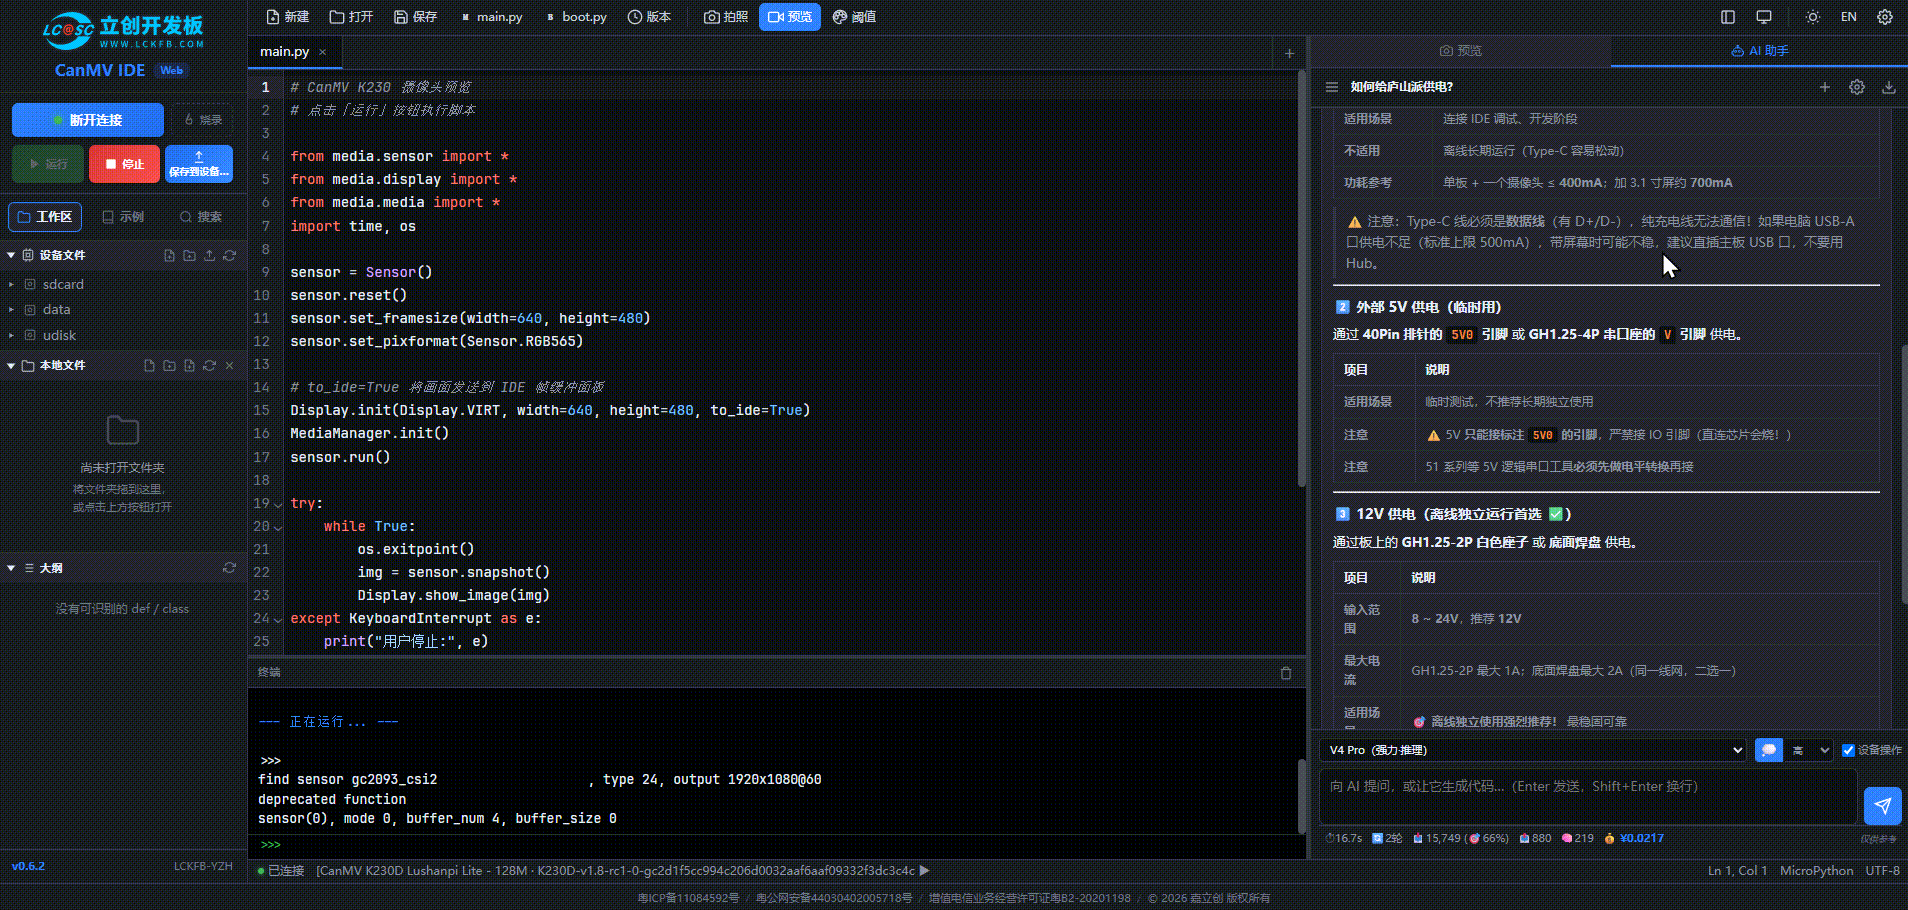Close the main.py editor tab
The image size is (1908, 910).
pos(322,52)
